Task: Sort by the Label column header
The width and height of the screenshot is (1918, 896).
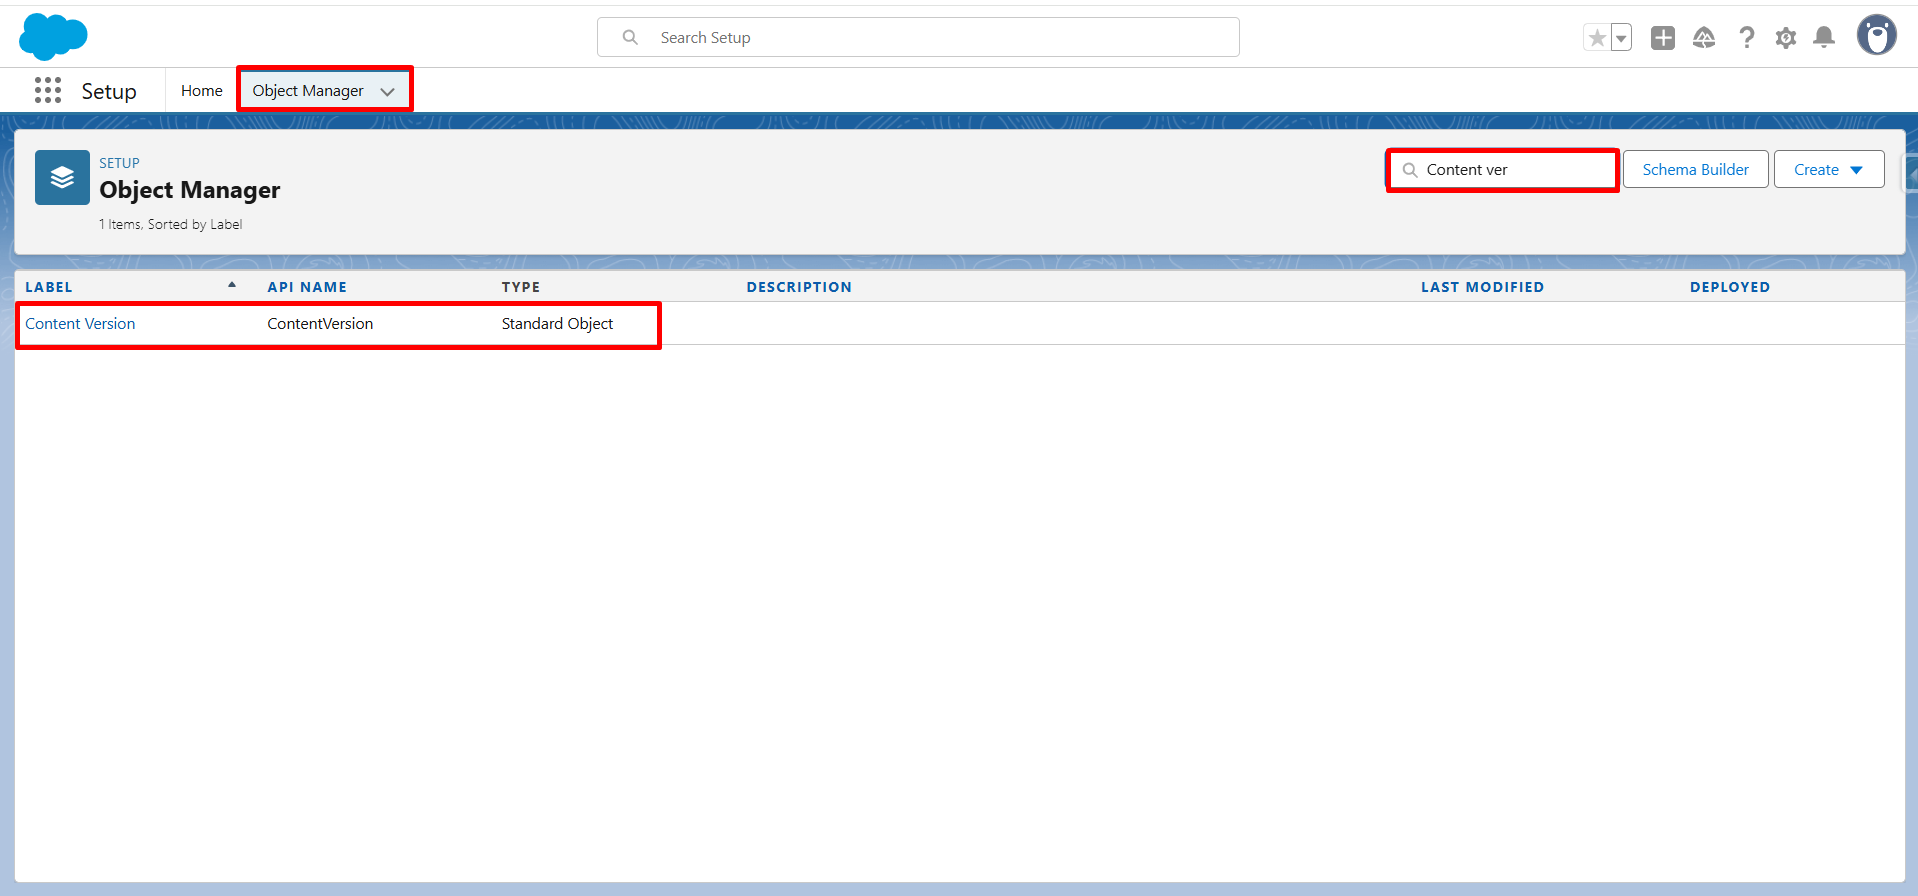Action: coord(49,287)
